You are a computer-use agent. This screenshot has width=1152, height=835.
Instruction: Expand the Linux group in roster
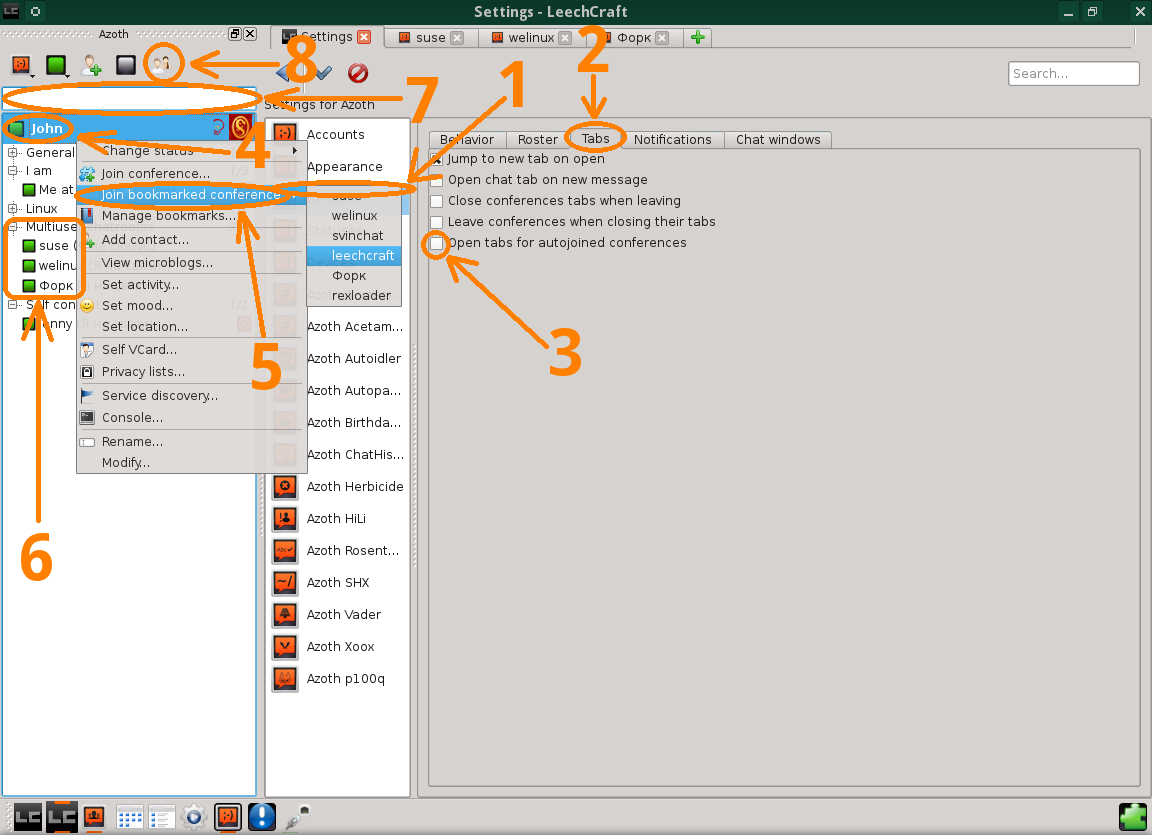(x=12, y=208)
